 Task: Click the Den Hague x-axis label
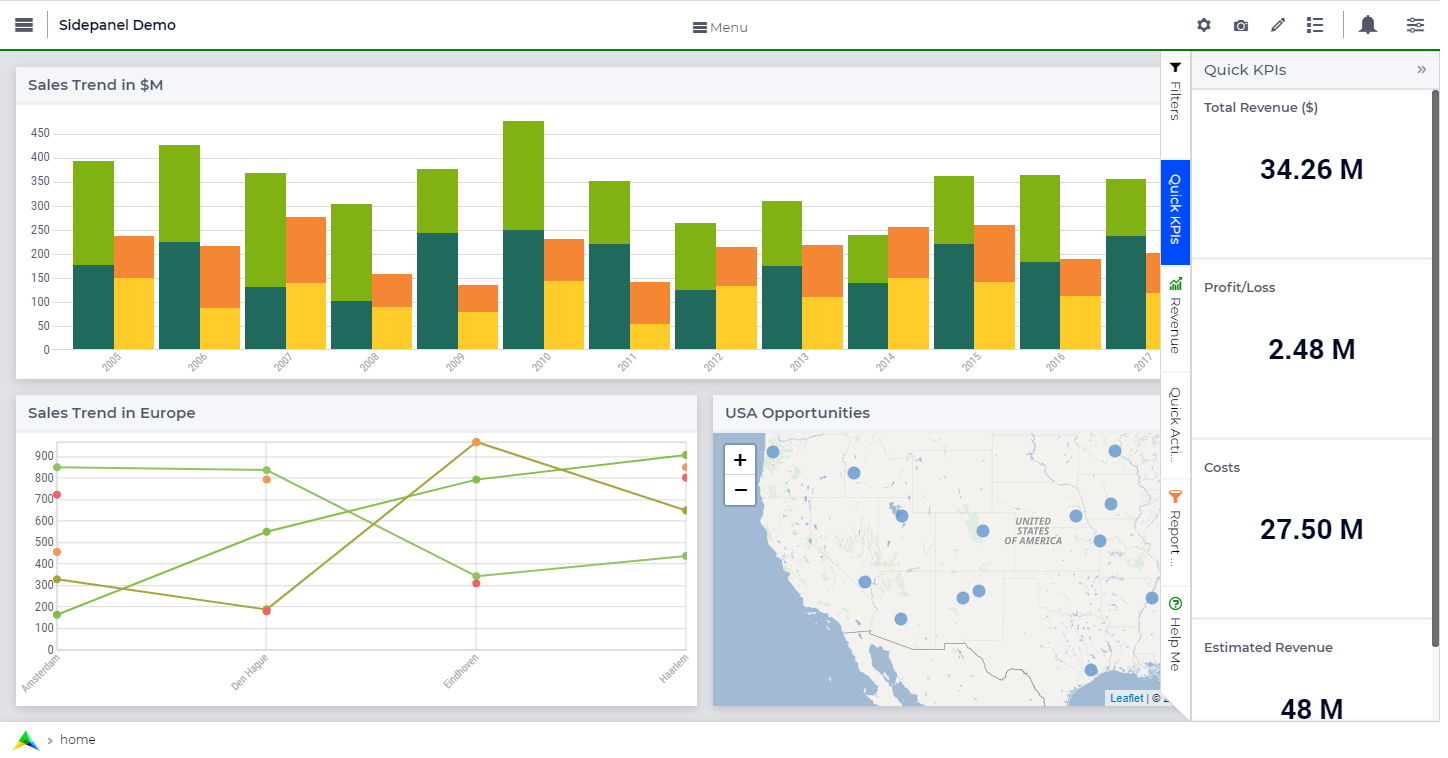250,672
